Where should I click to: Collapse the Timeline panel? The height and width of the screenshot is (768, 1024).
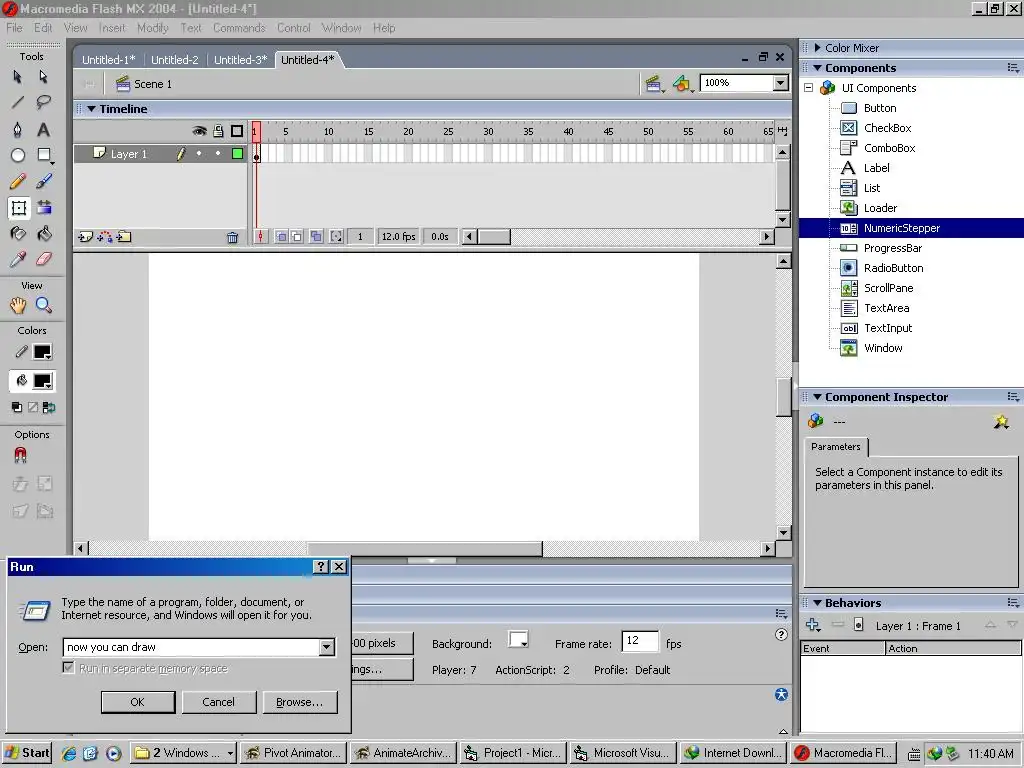[91, 109]
